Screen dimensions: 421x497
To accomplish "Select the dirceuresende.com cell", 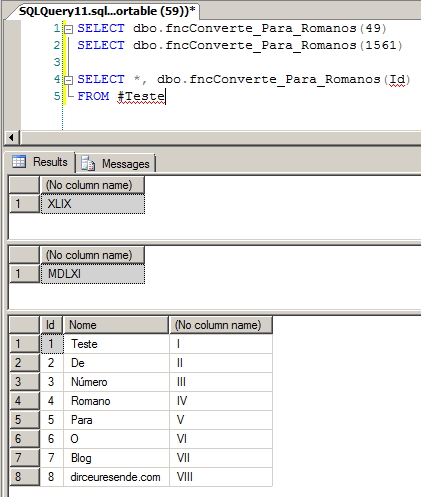I will coord(116,477).
